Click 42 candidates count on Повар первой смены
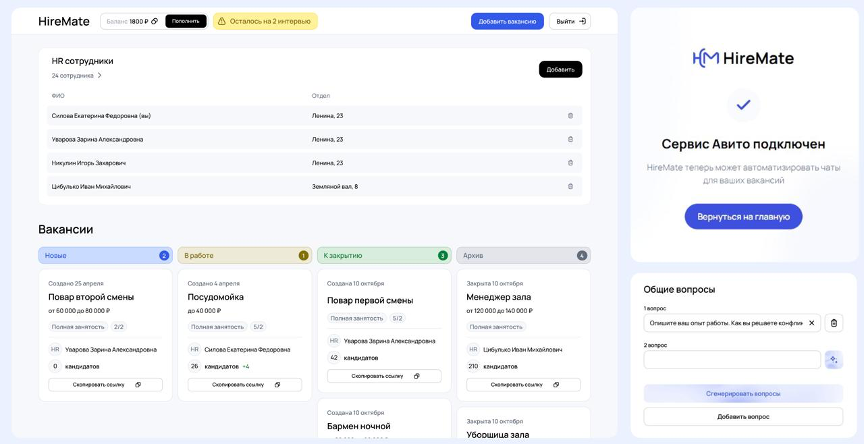The width and height of the screenshot is (864, 444). 334,358
